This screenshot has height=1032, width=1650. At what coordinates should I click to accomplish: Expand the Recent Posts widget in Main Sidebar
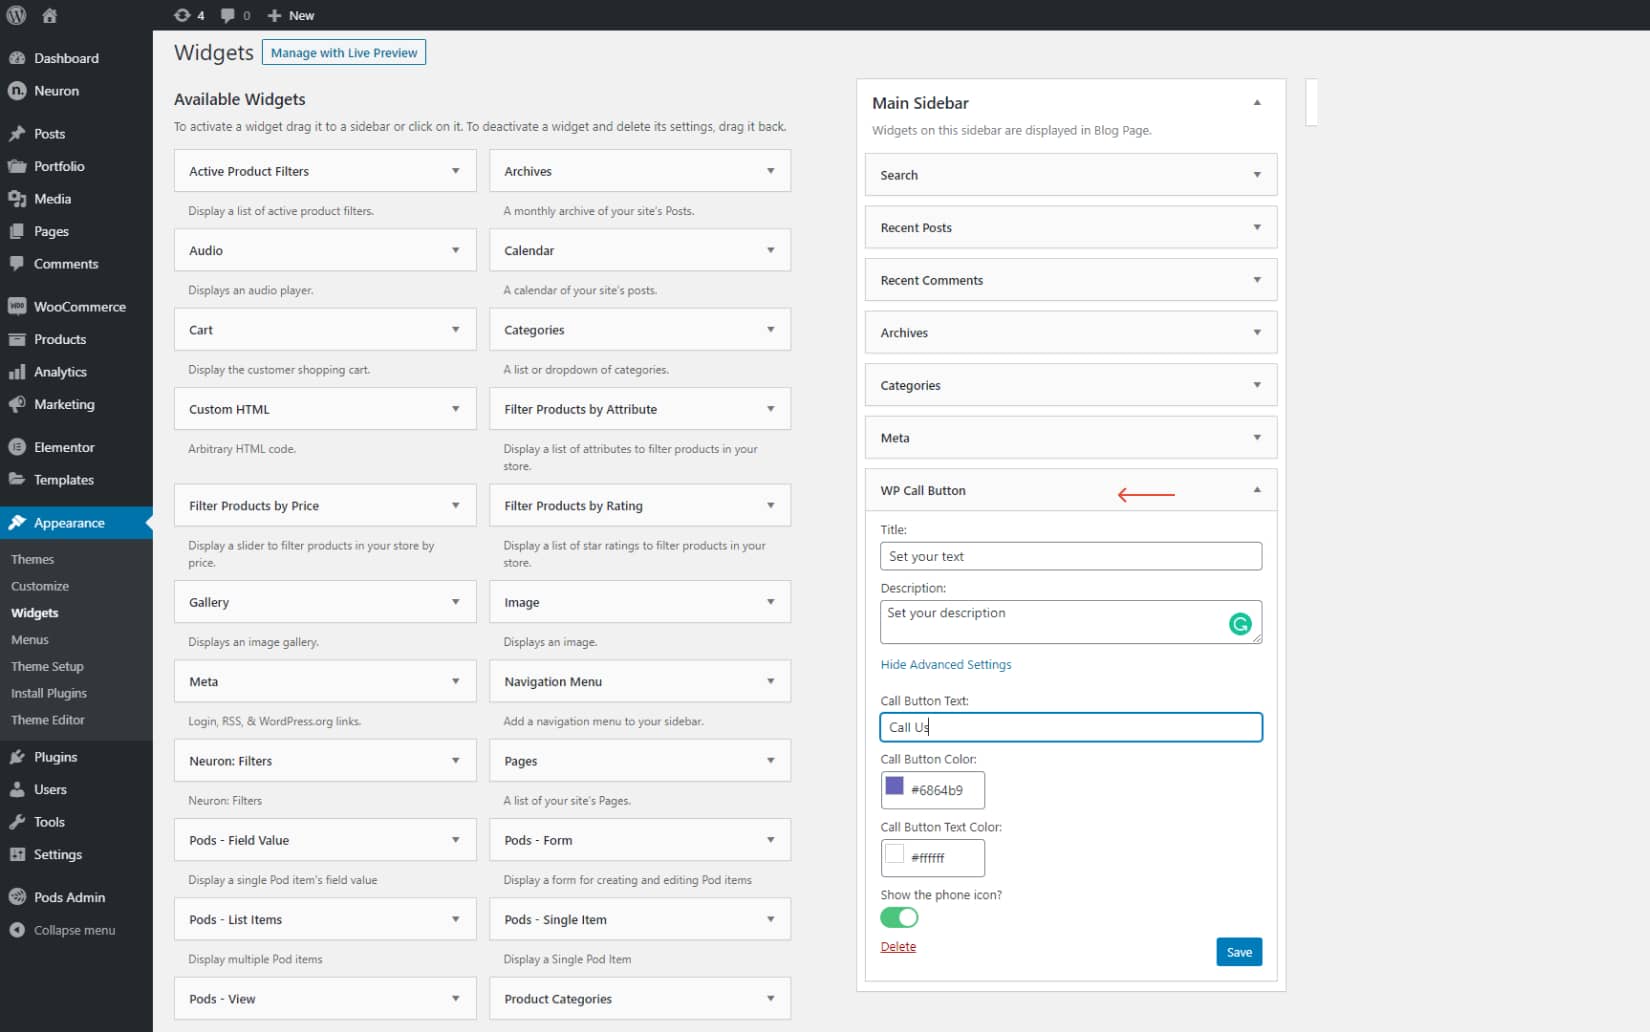click(x=1257, y=227)
